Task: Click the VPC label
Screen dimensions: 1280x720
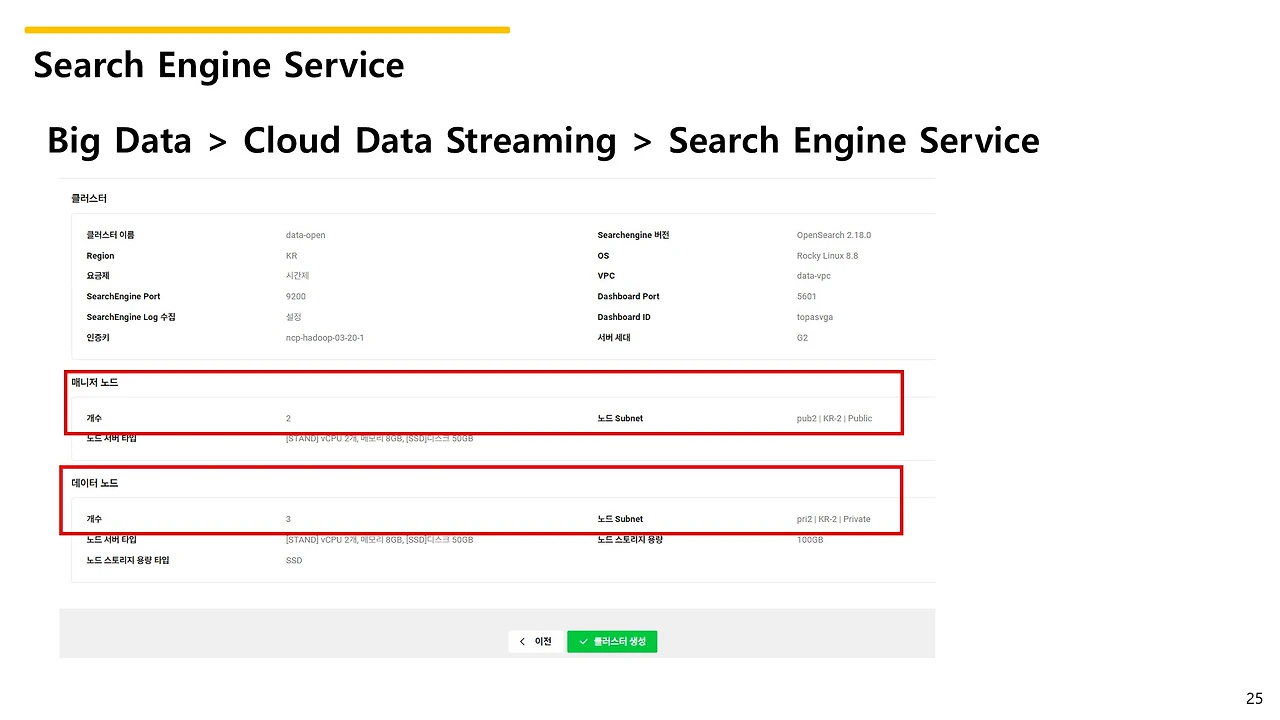Action: click(x=605, y=276)
